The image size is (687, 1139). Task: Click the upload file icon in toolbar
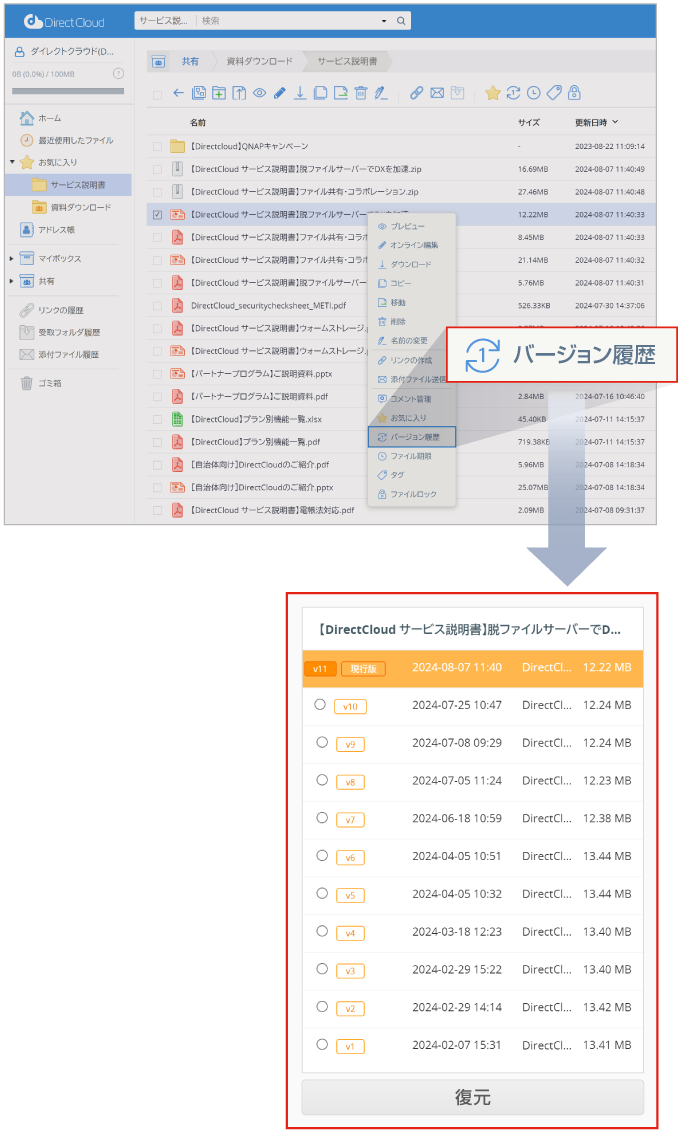[239, 93]
